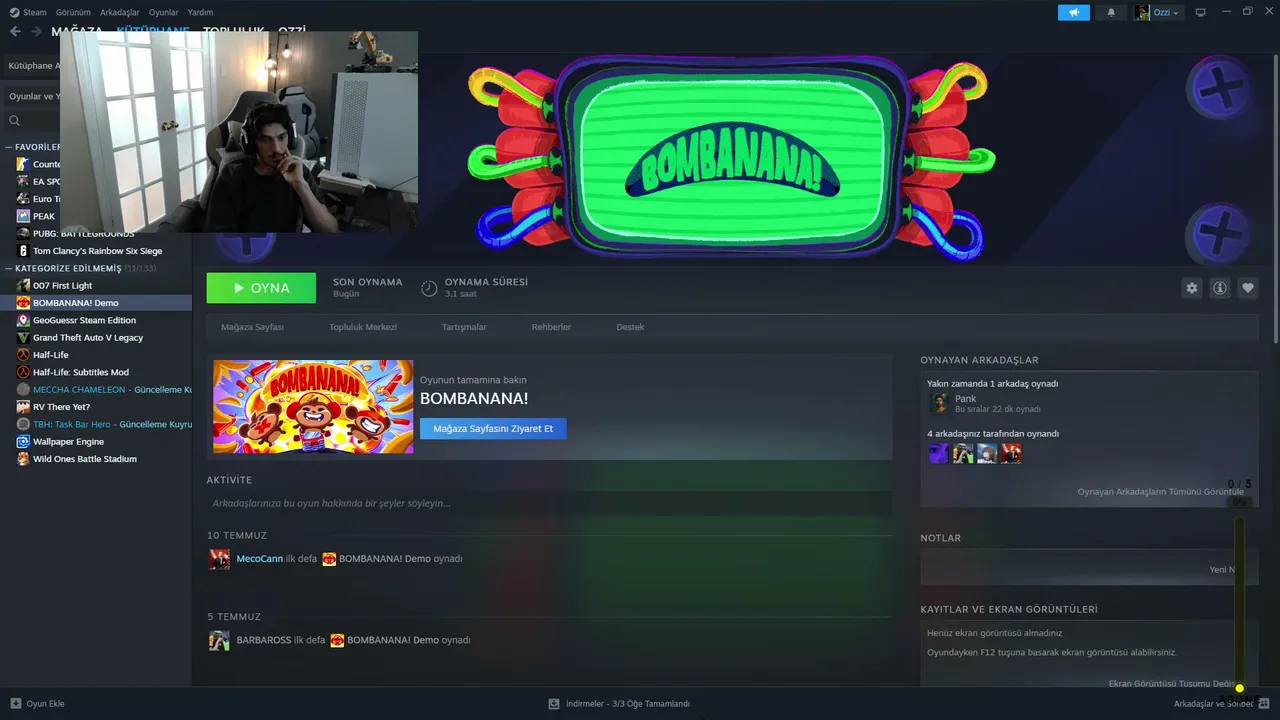The image size is (1280, 720).
Task: Click the Half-Life game icon
Action: click(23, 355)
